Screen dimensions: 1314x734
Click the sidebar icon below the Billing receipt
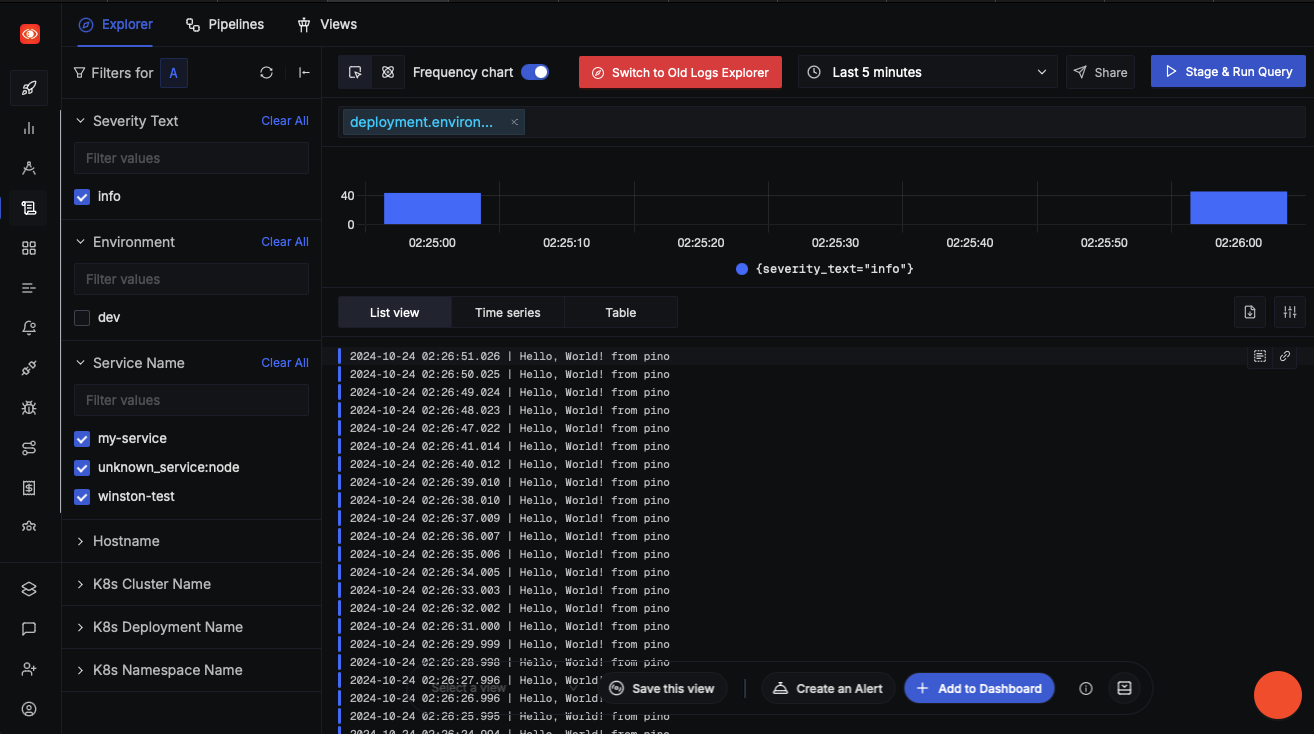click(29, 526)
